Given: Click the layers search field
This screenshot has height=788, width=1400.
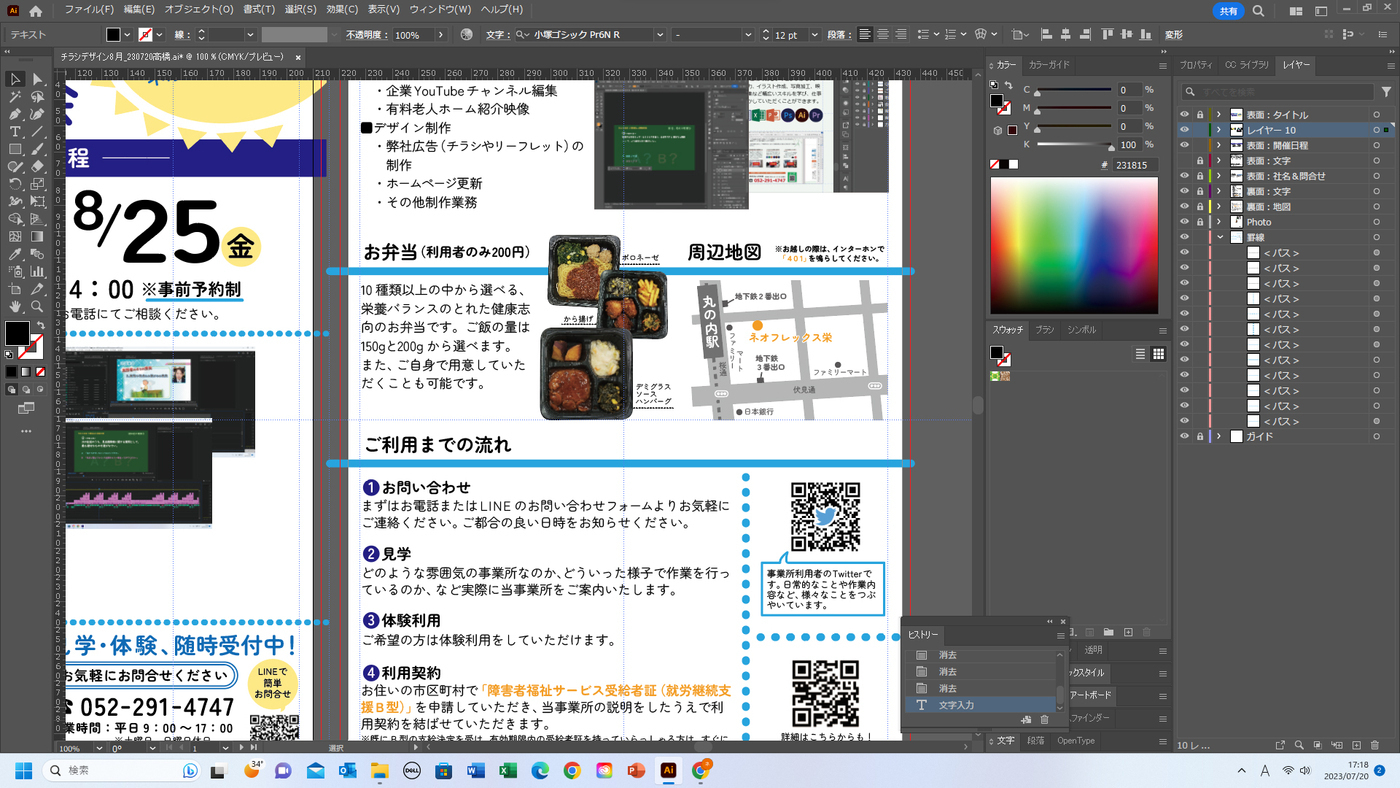Looking at the screenshot, I should [x=1280, y=91].
